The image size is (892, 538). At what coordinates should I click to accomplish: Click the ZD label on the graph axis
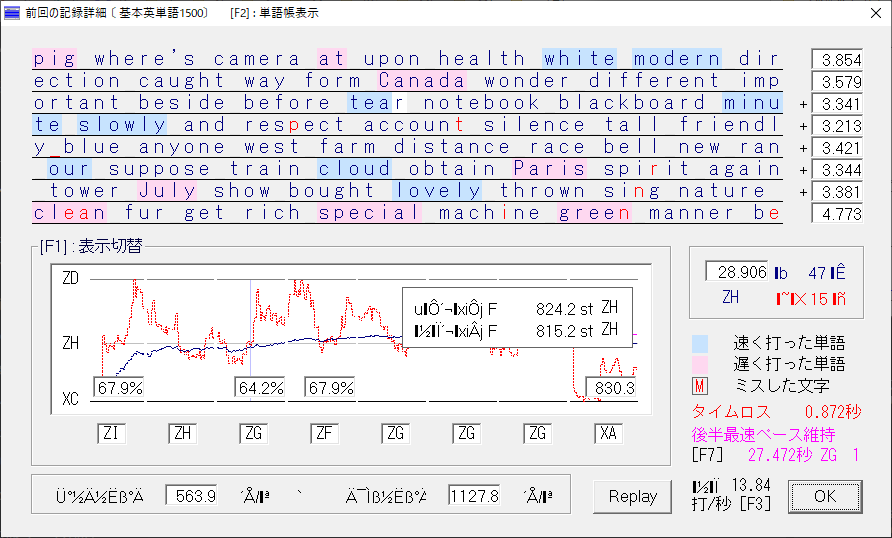pyautogui.click(x=70, y=278)
